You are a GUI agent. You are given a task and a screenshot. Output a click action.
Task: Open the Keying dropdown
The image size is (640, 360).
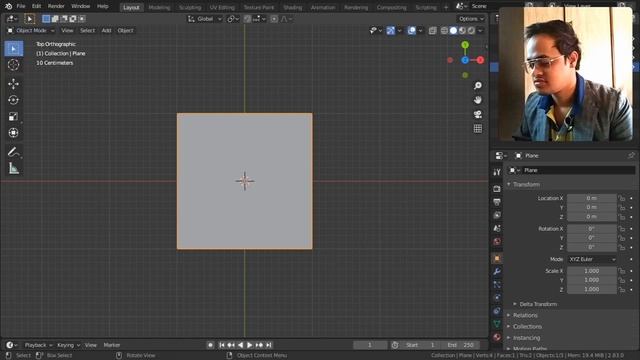coord(68,345)
